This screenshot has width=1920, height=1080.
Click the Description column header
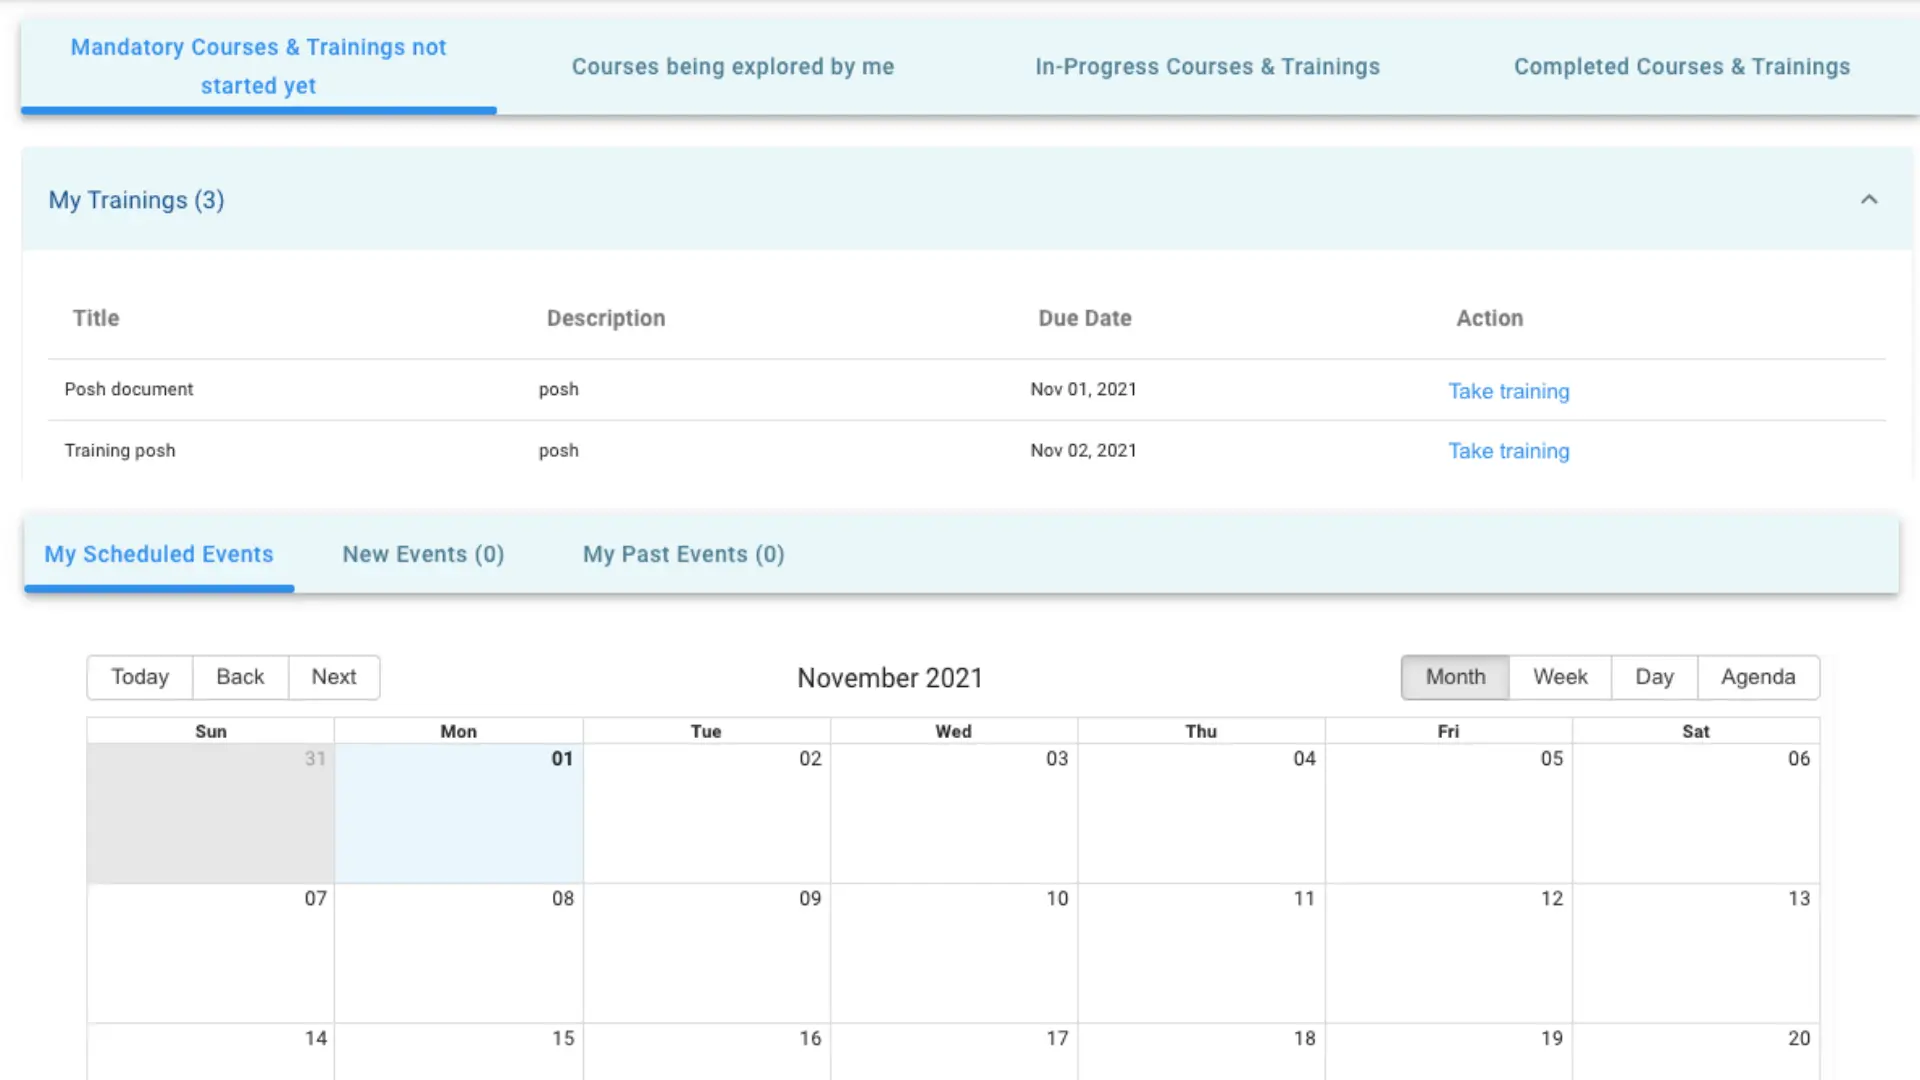[606, 318]
